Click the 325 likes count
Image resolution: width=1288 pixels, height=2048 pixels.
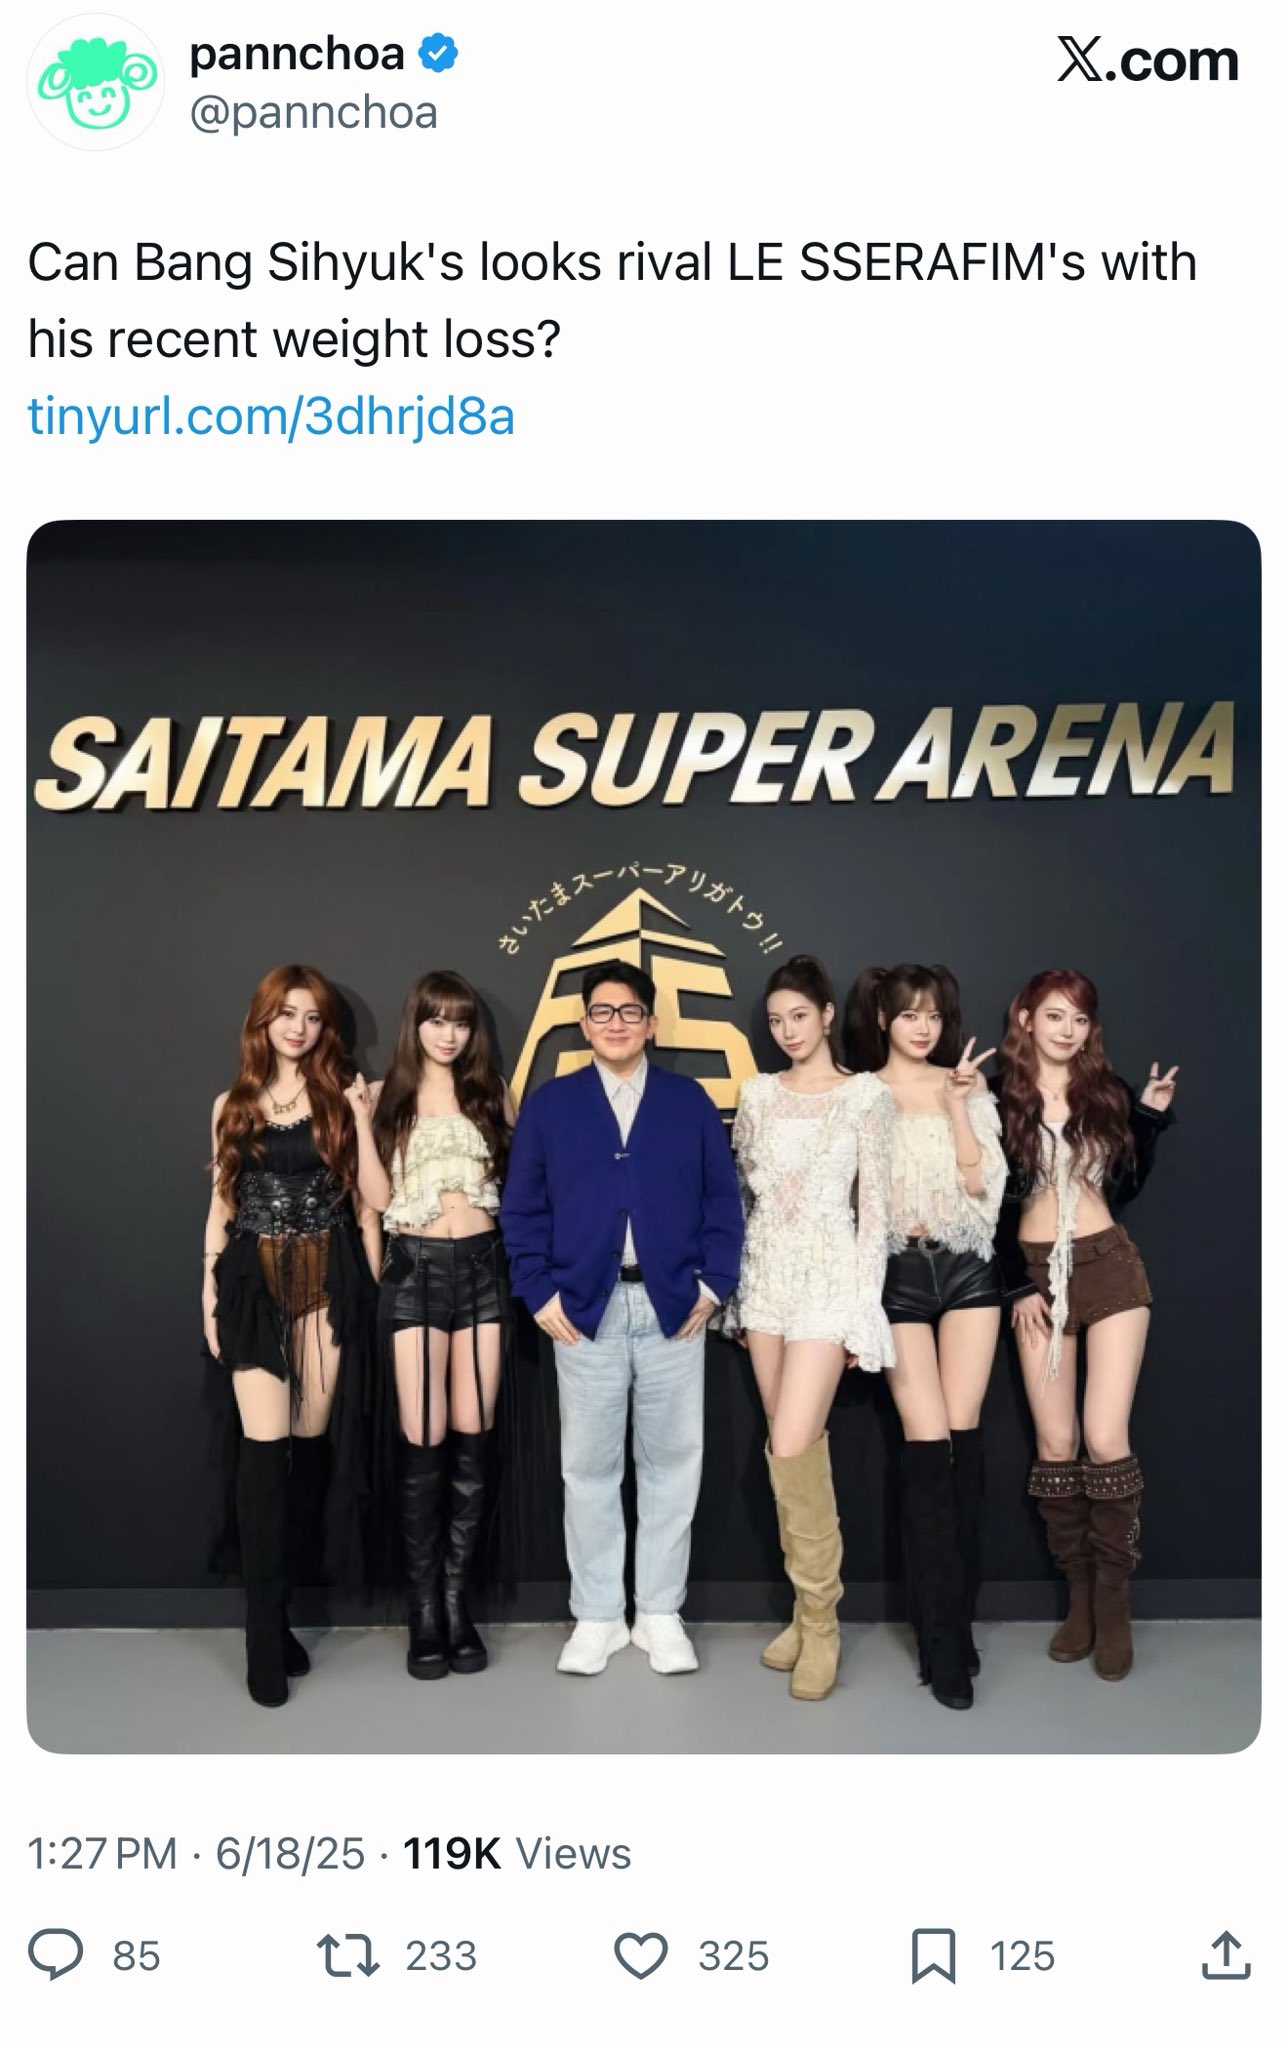(x=734, y=1957)
